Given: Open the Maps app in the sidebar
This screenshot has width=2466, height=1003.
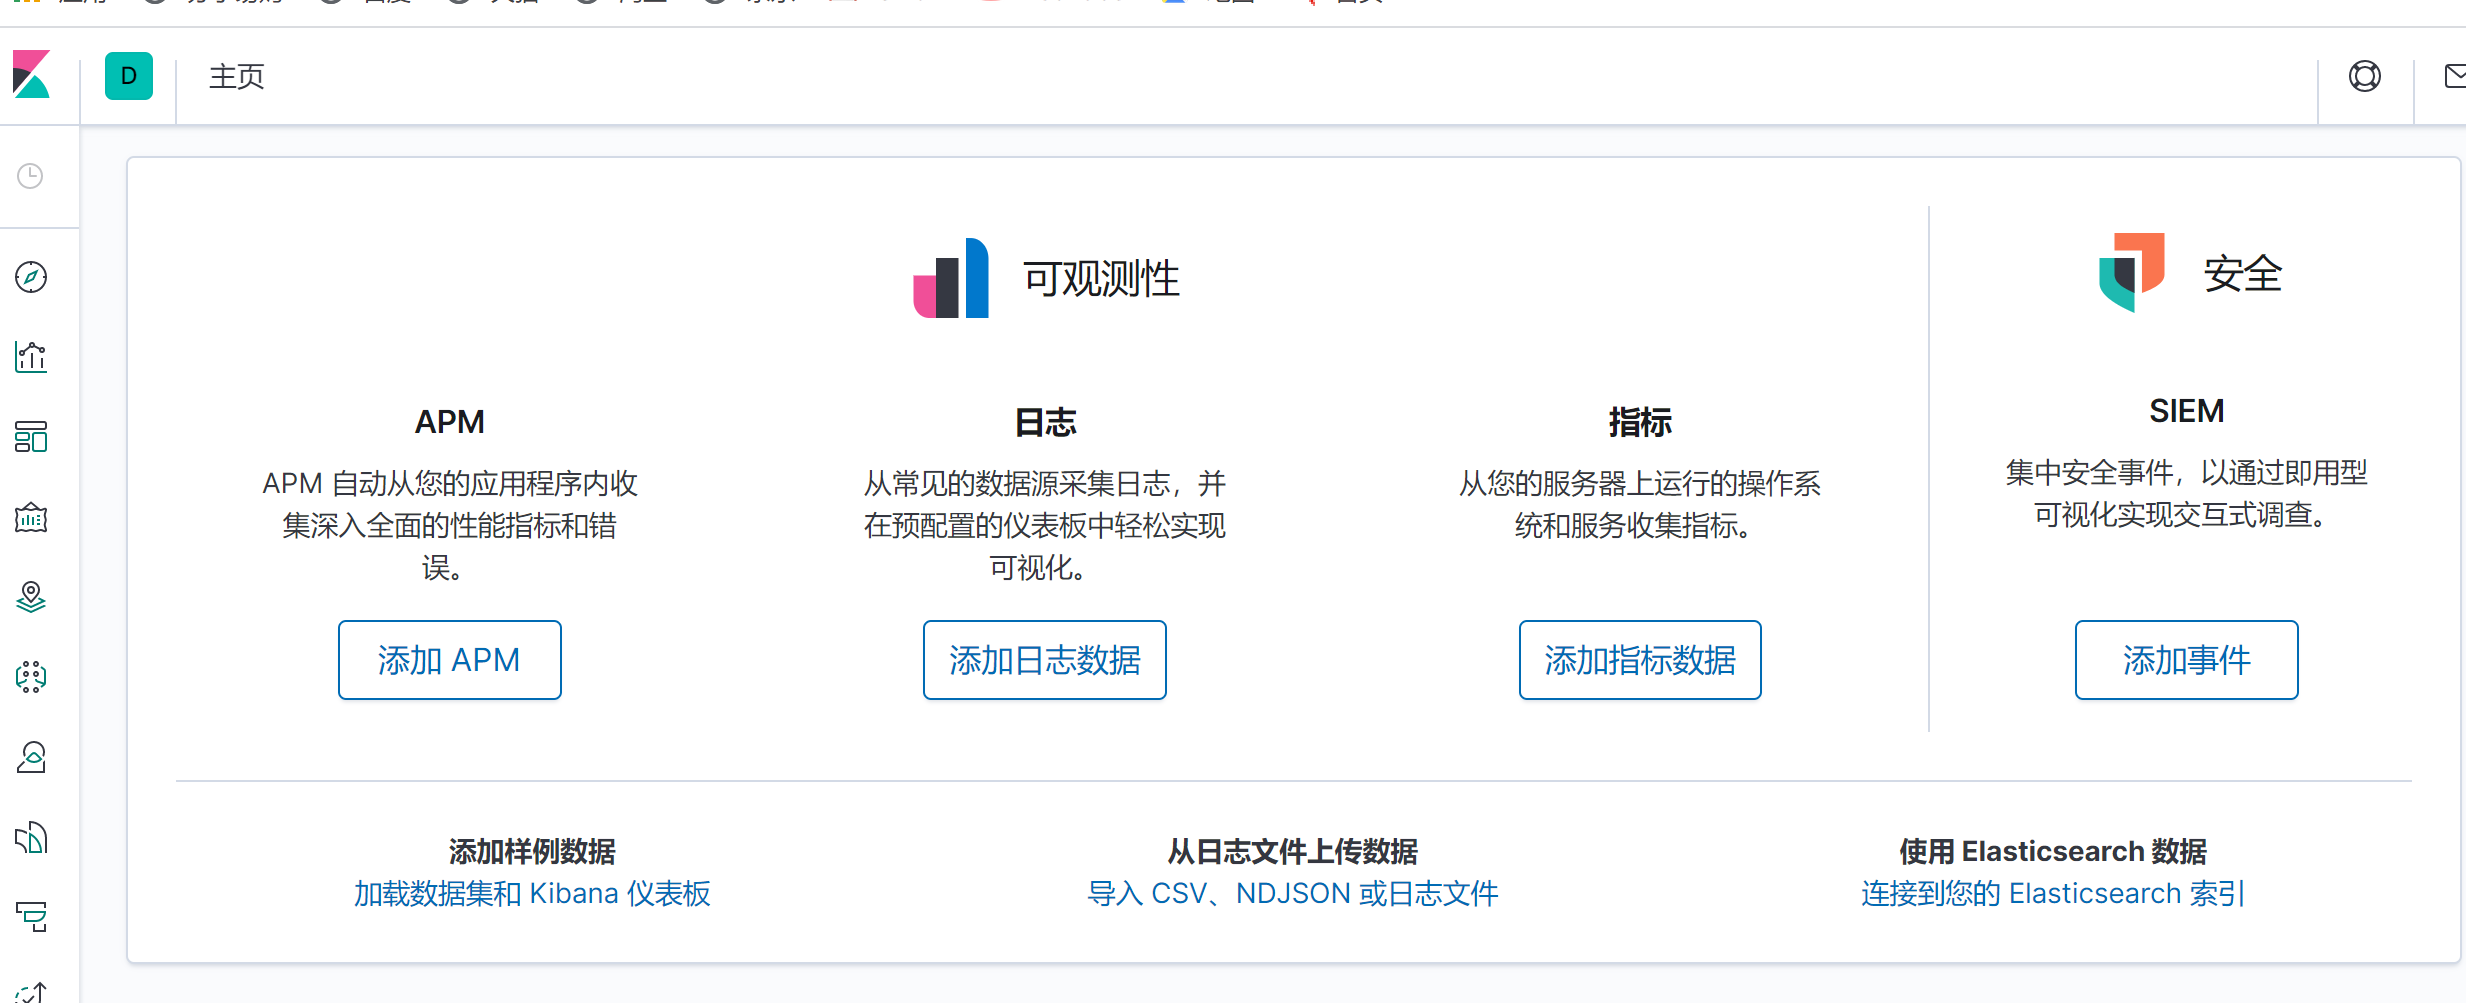Looking at the screenshot, I should click(x=30, y=599).
